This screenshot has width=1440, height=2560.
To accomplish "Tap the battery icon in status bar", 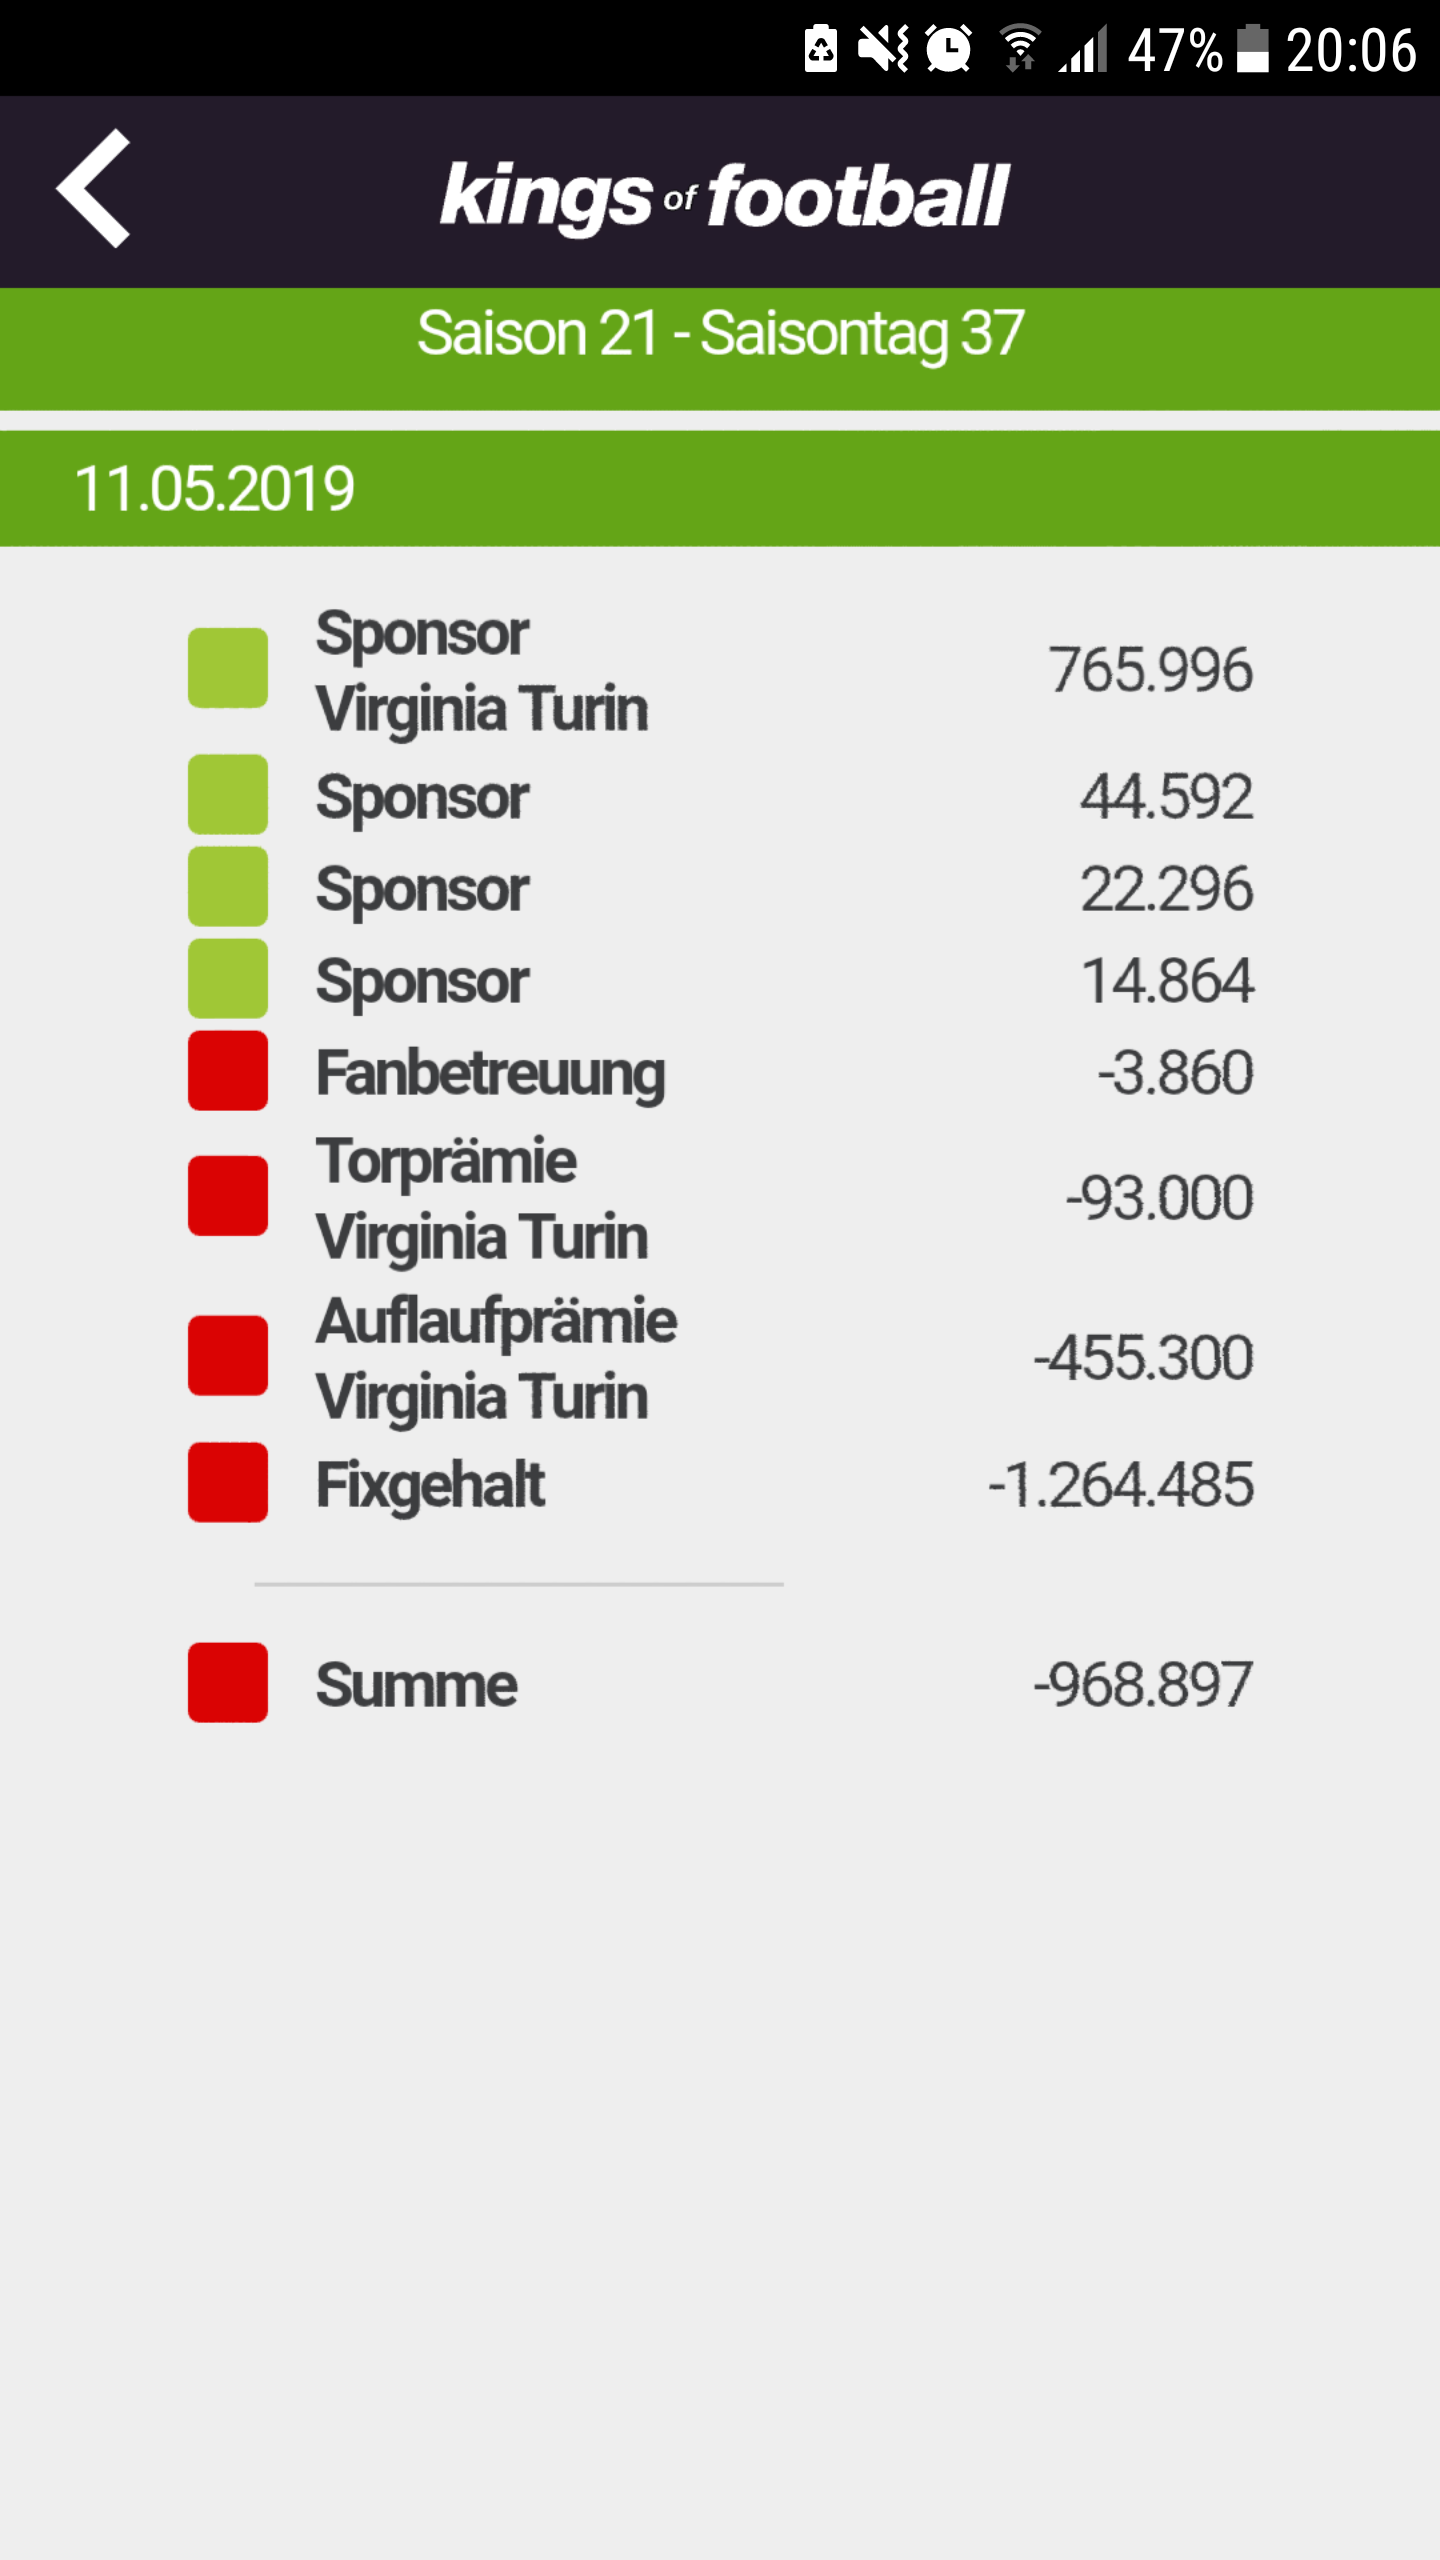I will pyautogui.click(x=1252, y=49).
